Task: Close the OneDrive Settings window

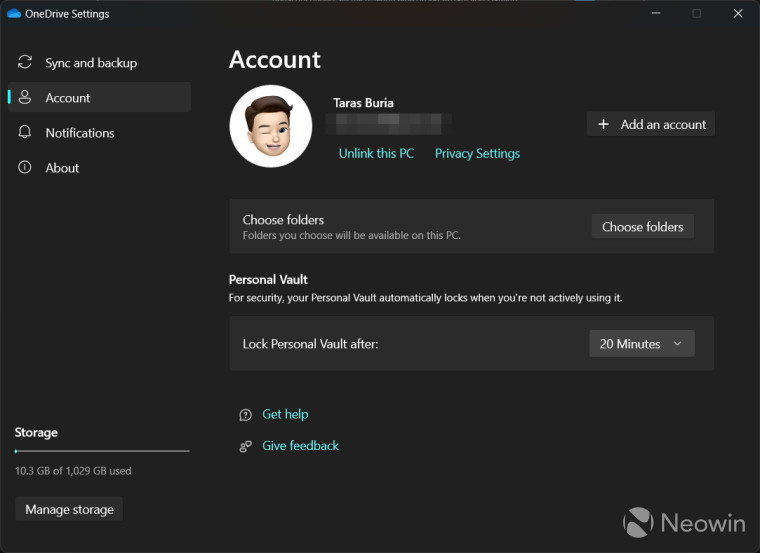Action: point(738,13)
